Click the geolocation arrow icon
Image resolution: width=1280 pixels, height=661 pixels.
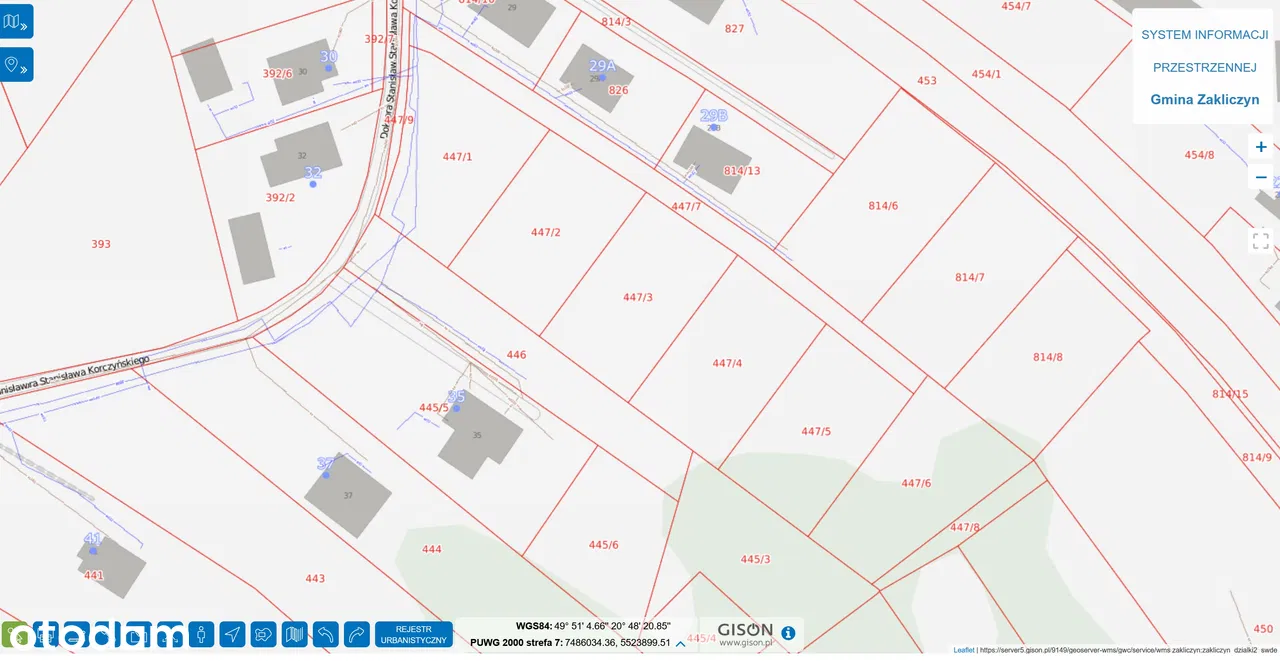233,634
